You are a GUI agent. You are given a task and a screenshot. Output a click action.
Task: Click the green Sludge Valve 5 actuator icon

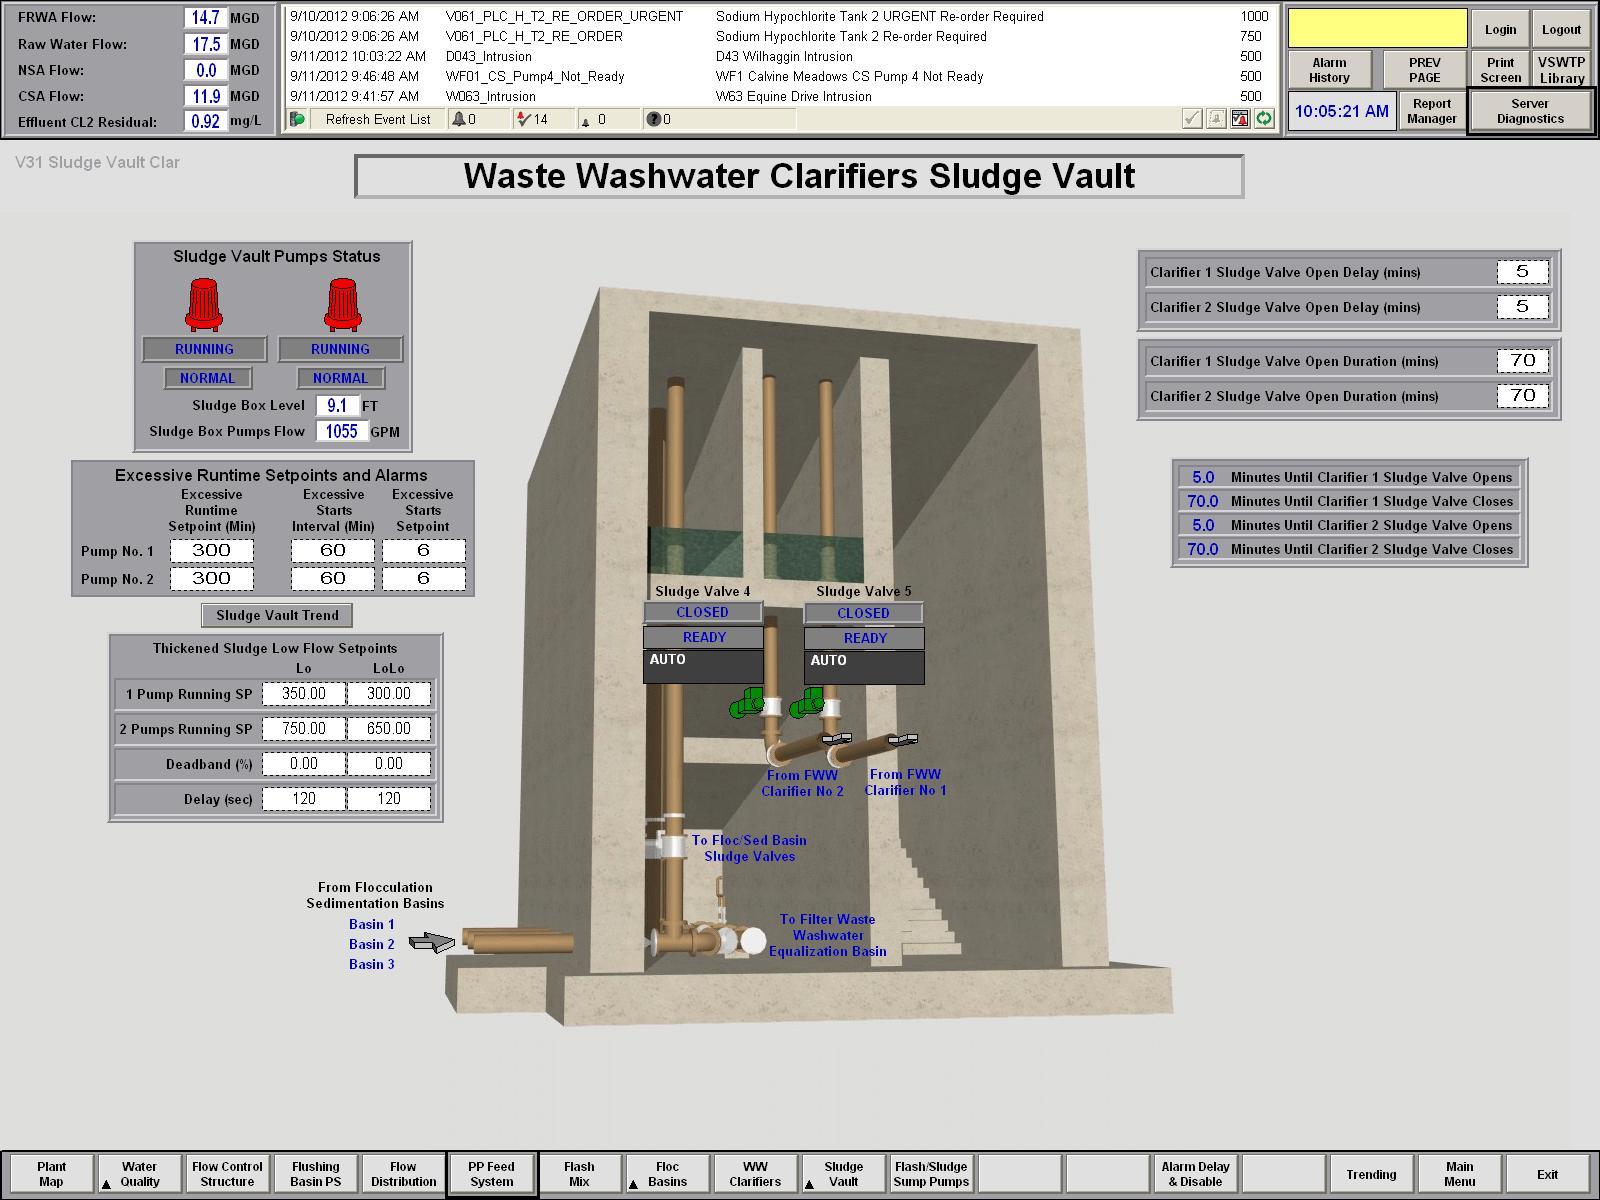coord(806,704)
